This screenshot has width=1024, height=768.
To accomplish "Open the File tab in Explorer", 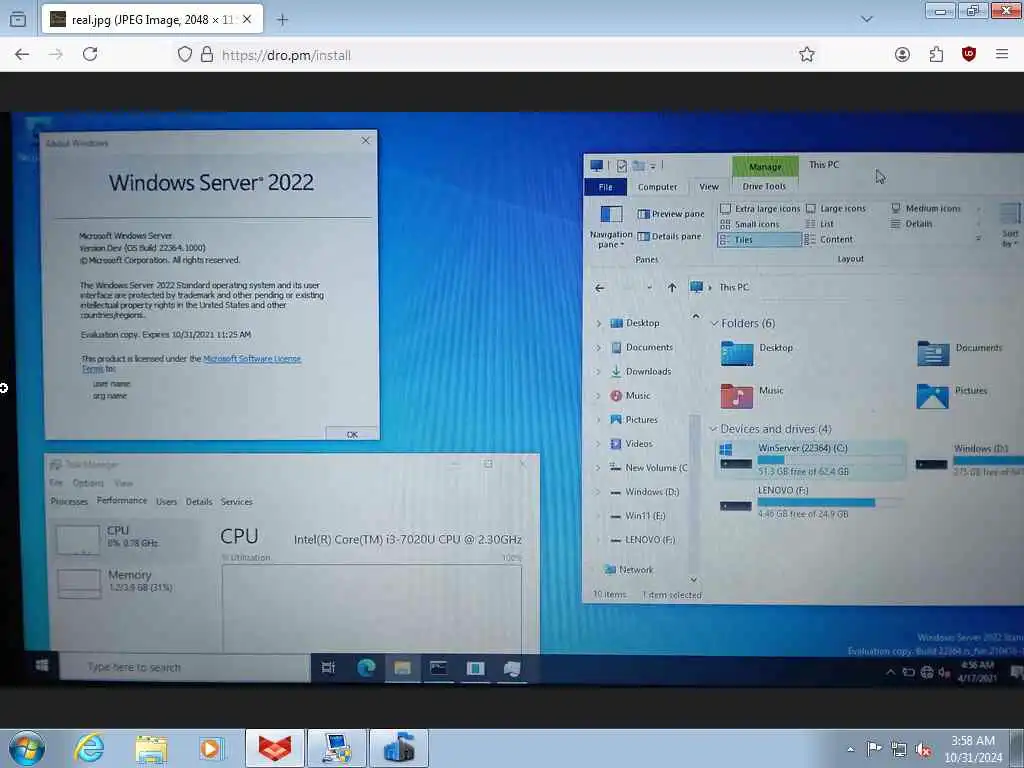I will pos(605,187).
